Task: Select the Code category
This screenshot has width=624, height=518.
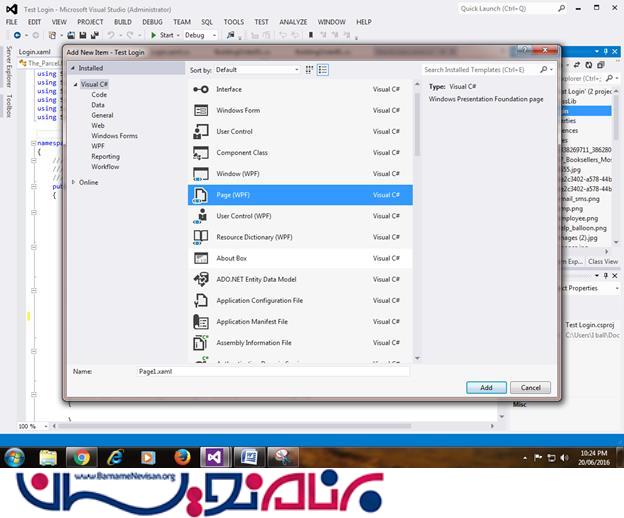Action: pos(99,95)
